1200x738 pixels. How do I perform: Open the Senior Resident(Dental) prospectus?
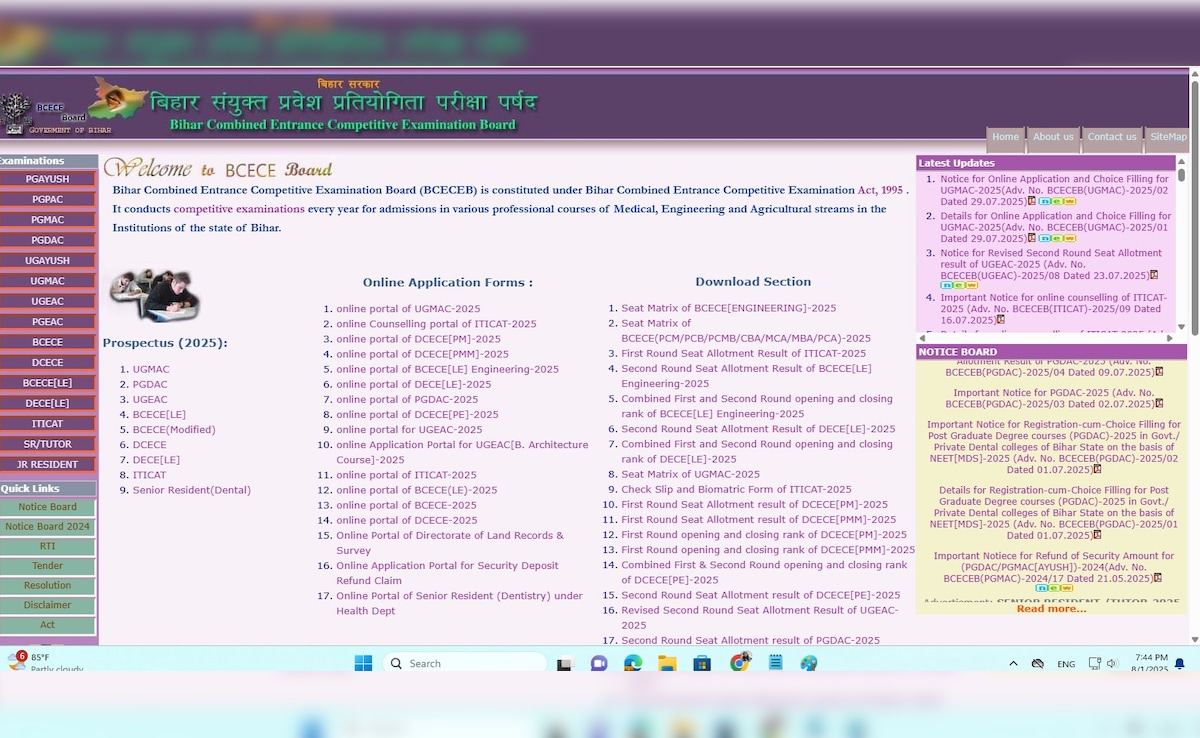[192, 490]
